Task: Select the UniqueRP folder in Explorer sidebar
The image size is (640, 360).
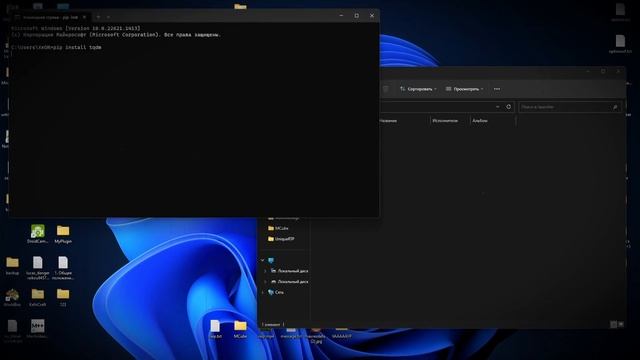Action: (281, 239)
